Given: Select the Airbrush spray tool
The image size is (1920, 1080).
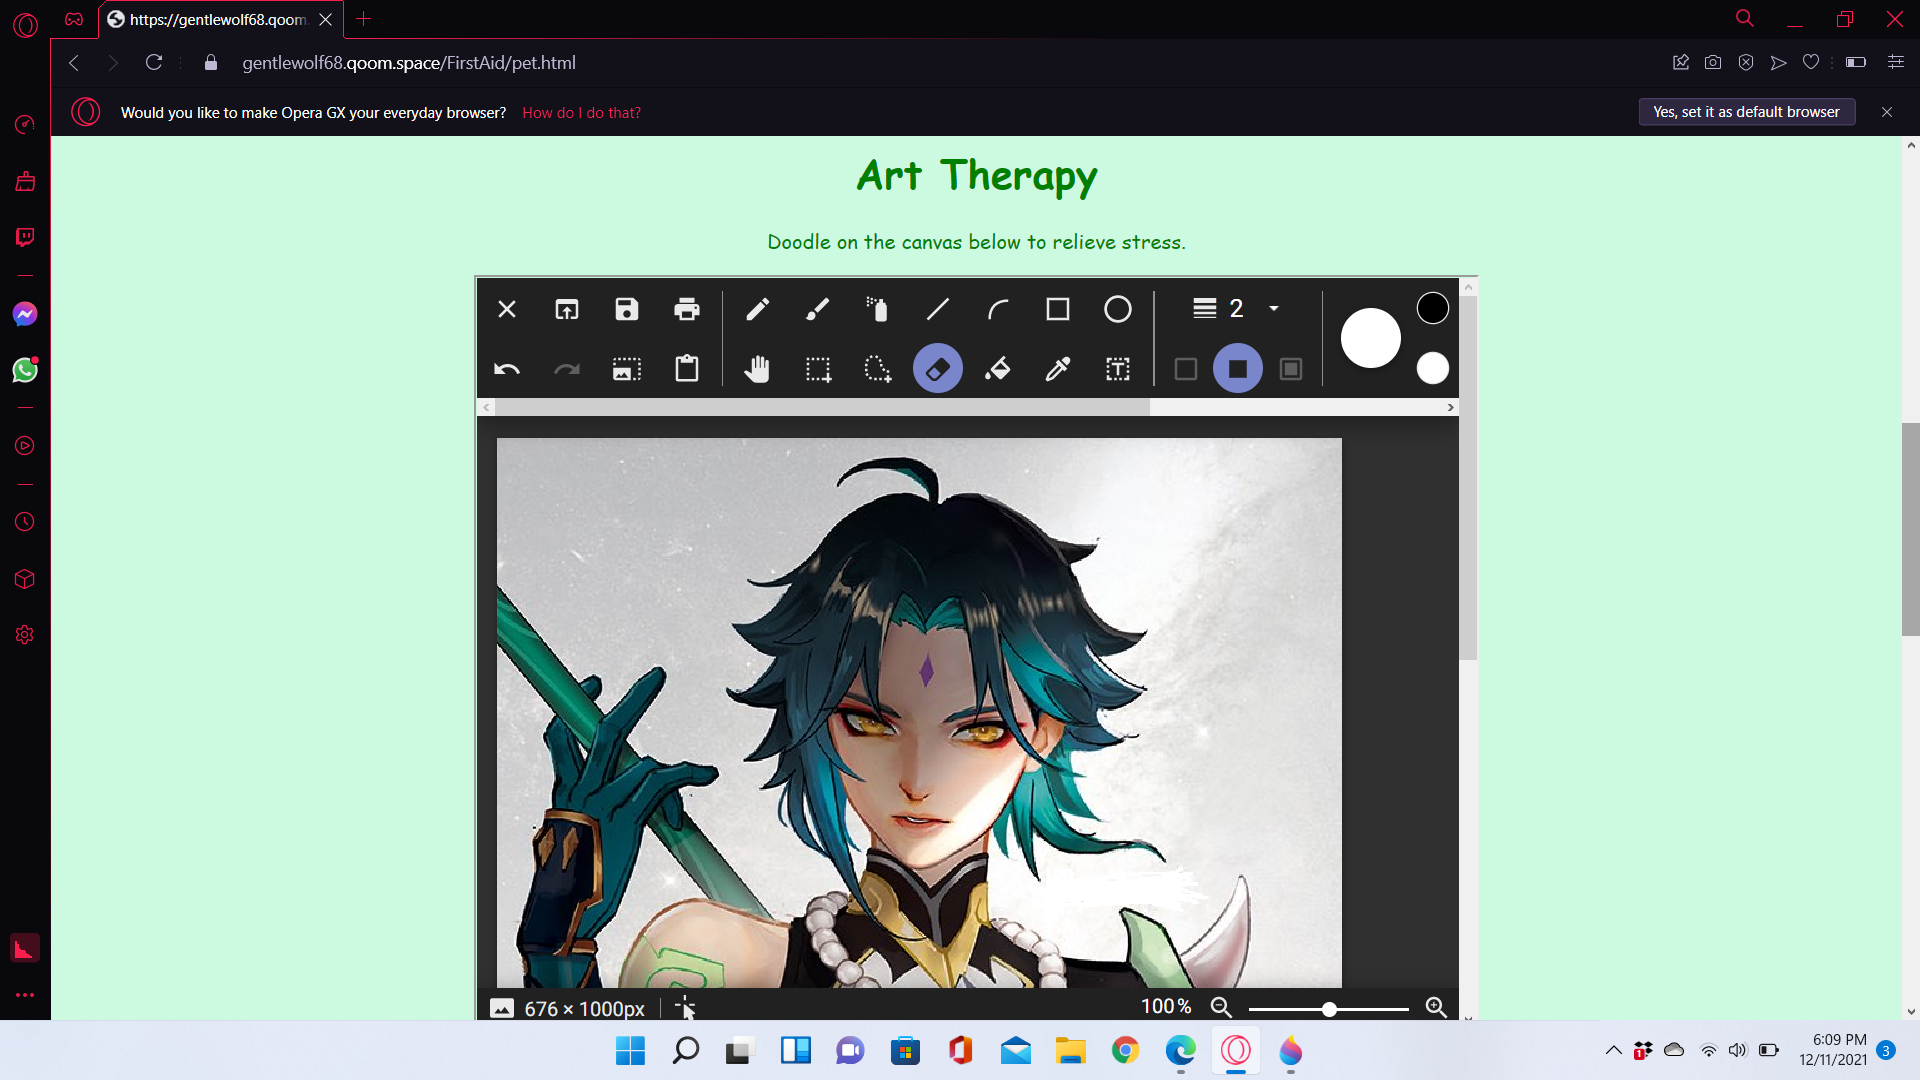Looking at the screenshot, I should point(877,309).
